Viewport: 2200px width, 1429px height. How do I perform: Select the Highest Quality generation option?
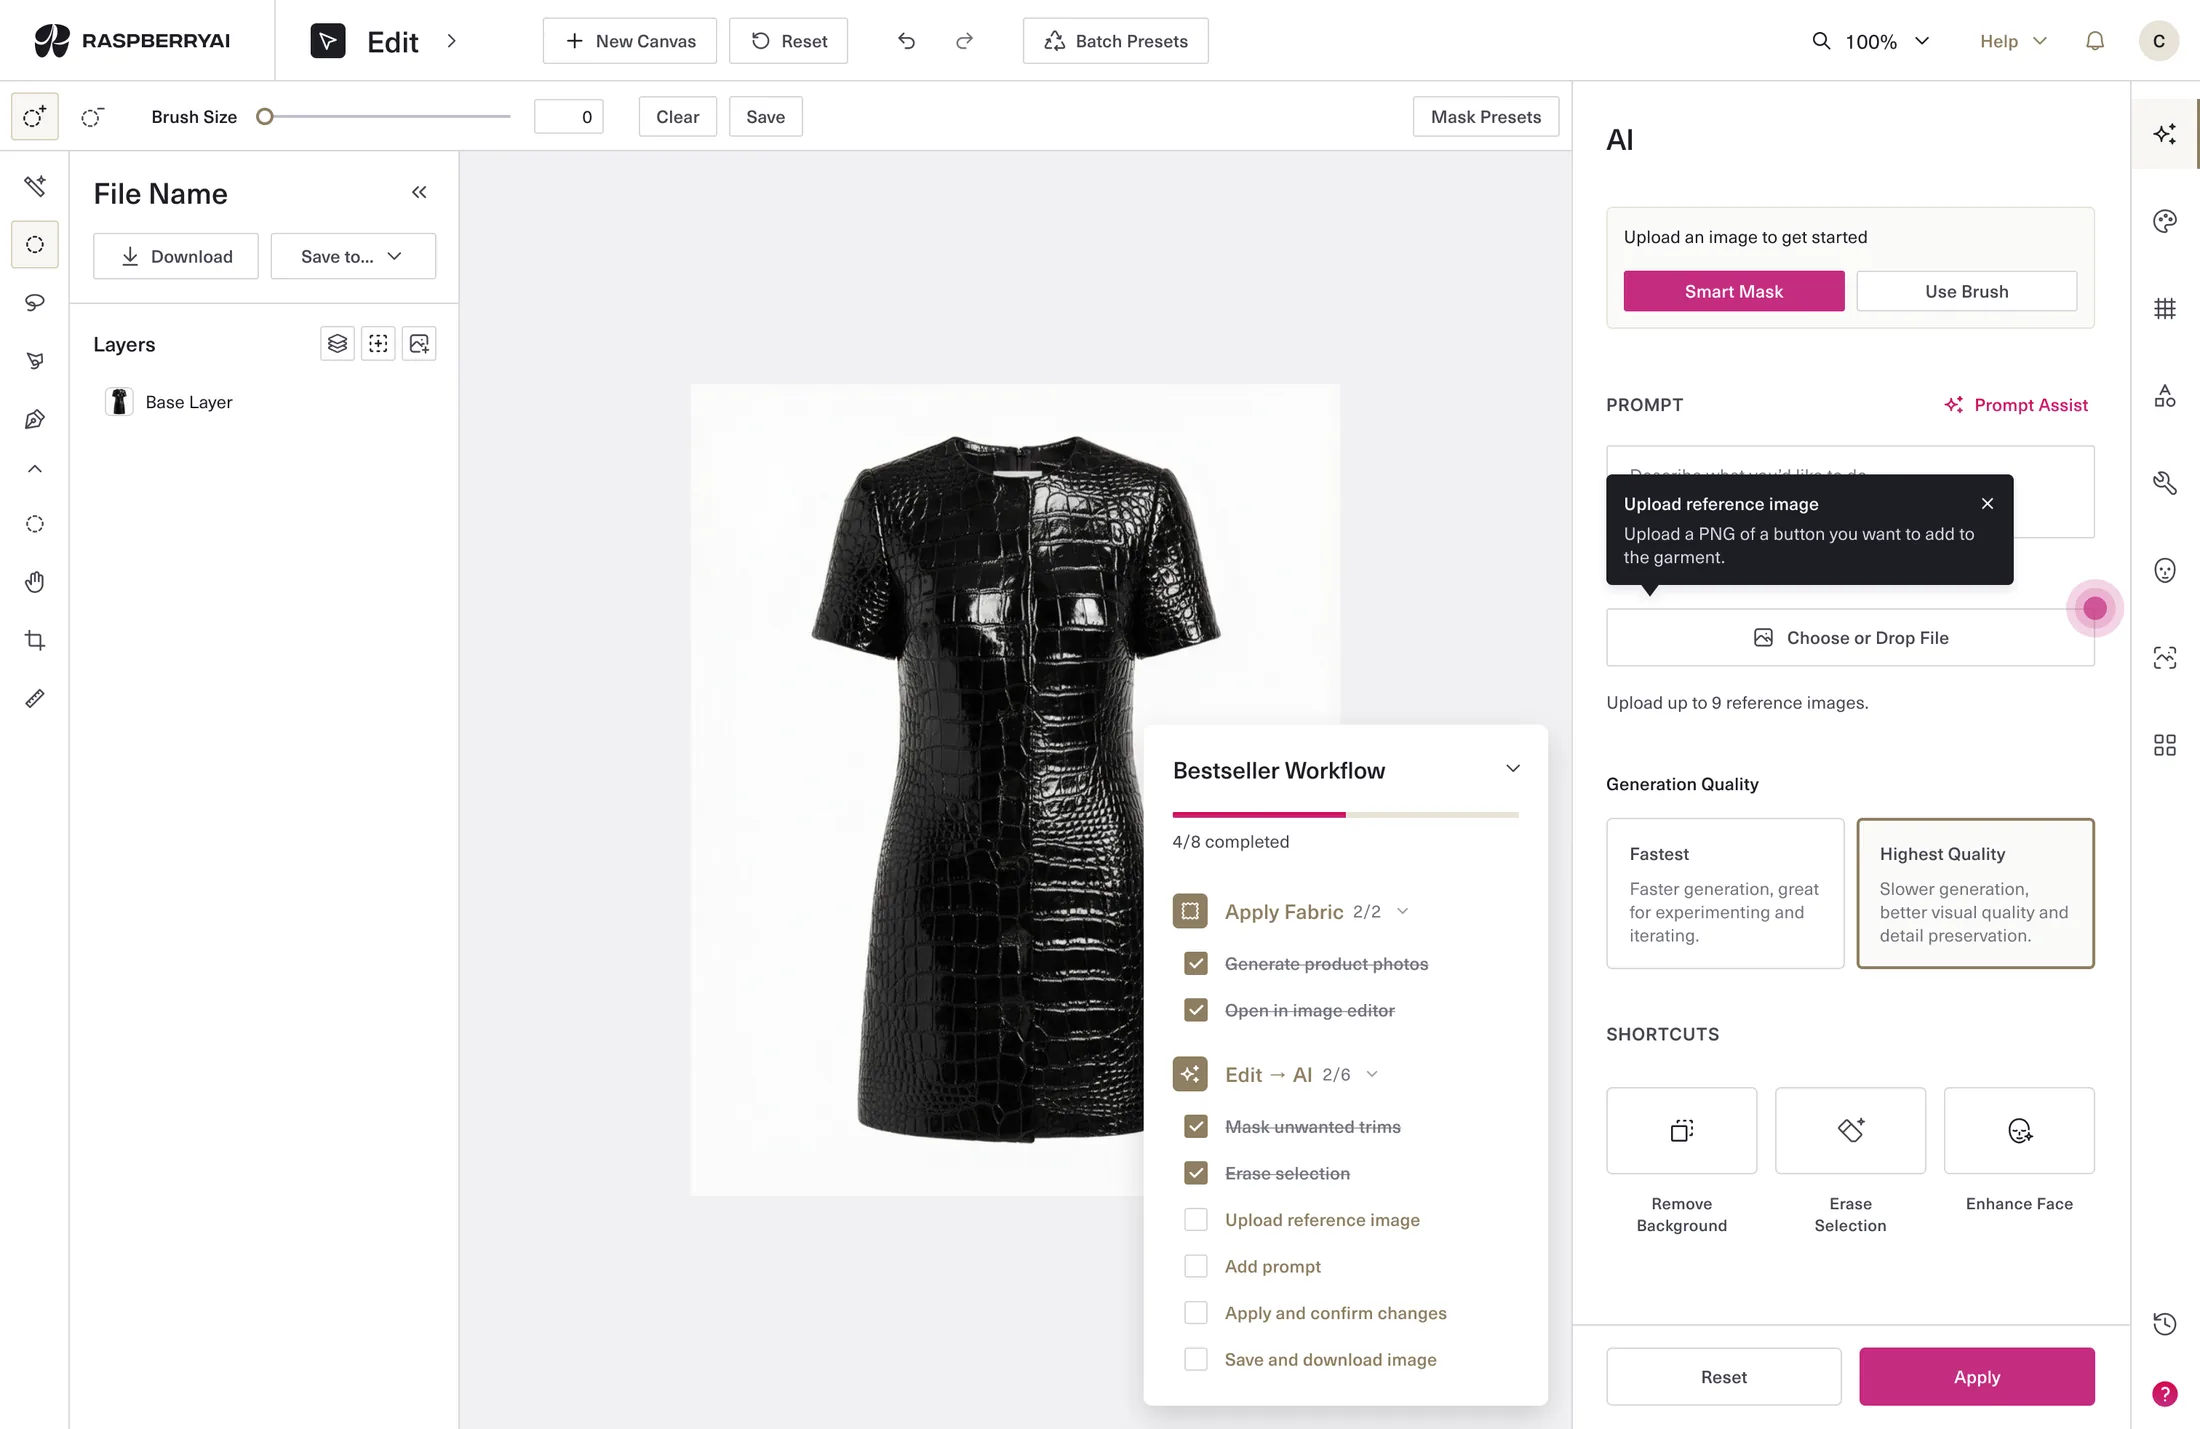click(x=1975, y=893)
